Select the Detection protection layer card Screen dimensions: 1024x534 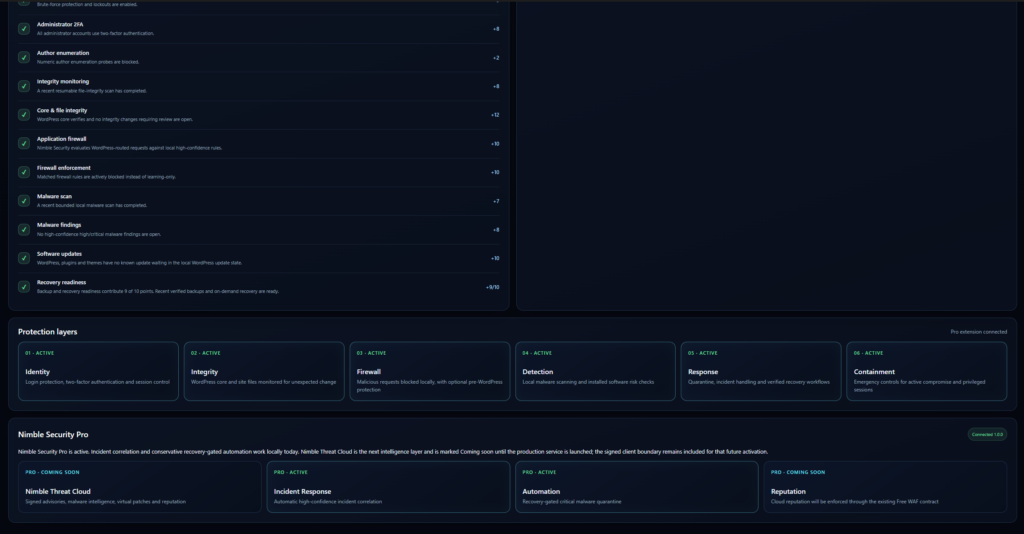click(x=595, y=371)
